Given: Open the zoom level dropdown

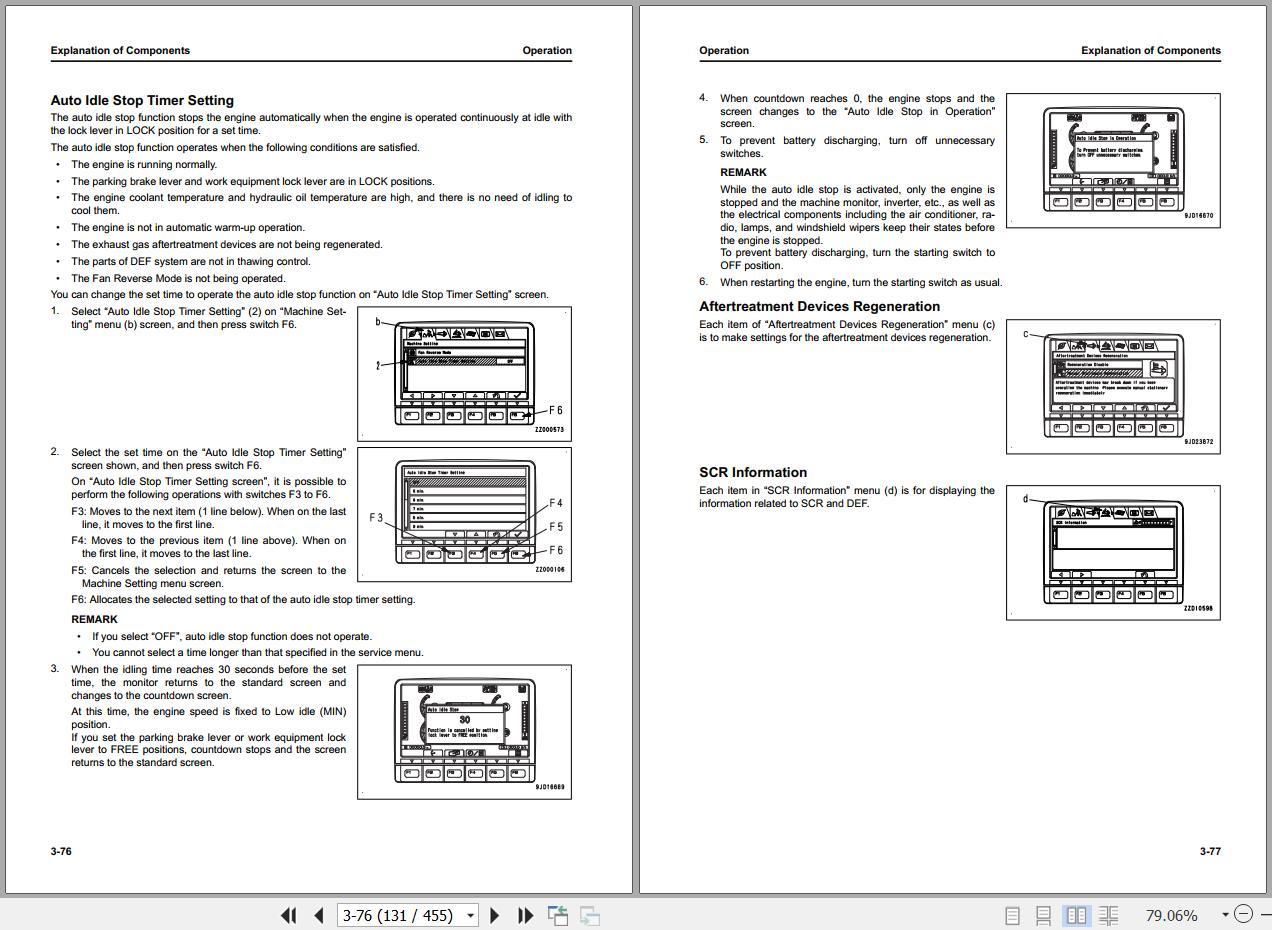Looking at the screenshot, I should click(x=1225, y=915).
